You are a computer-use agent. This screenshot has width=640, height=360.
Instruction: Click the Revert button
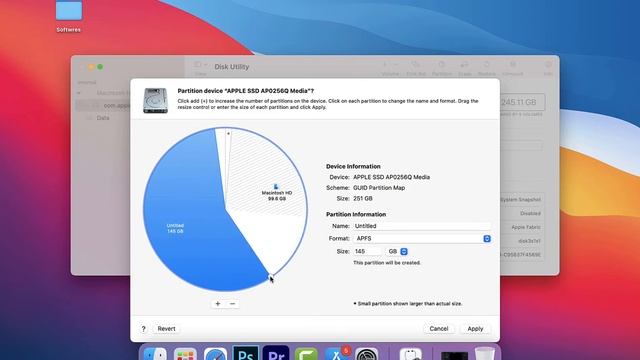coord(166,329)
